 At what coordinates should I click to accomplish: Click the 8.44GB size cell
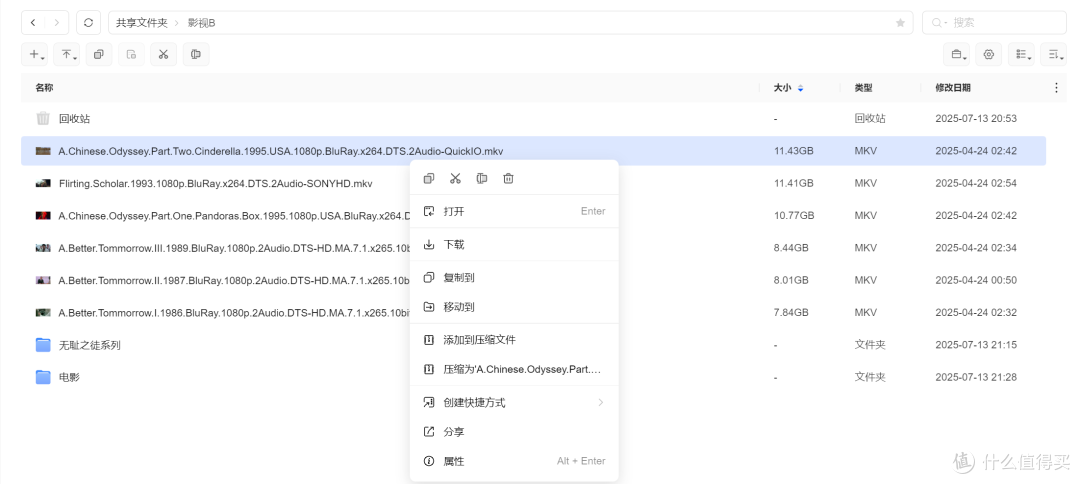point(791,248)
